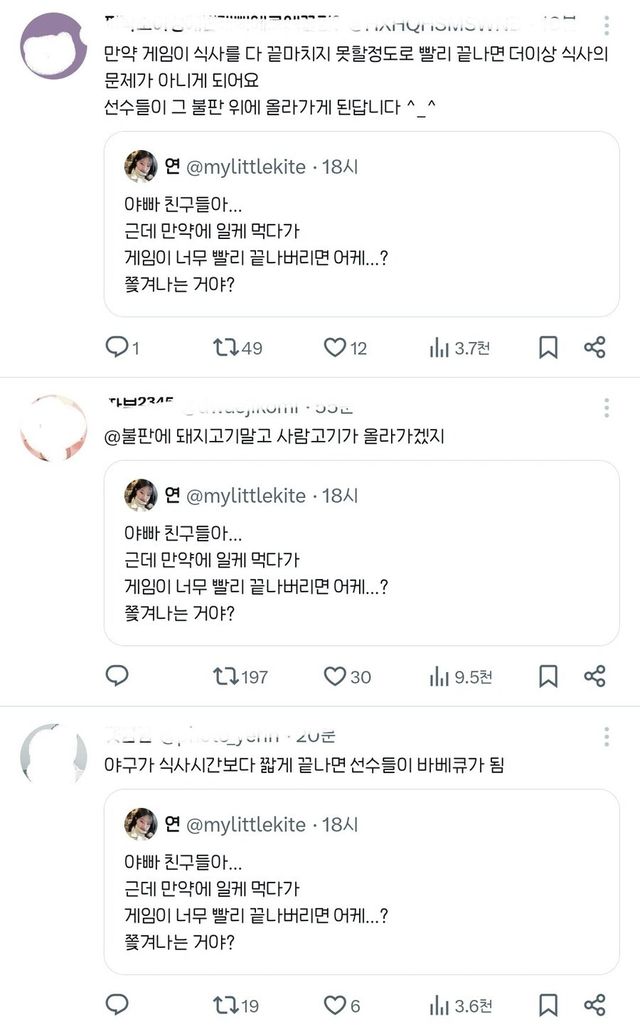Retweet the post with 19 retweets
This screenshot has height=1032, width=640.
tap(225, 1005)
